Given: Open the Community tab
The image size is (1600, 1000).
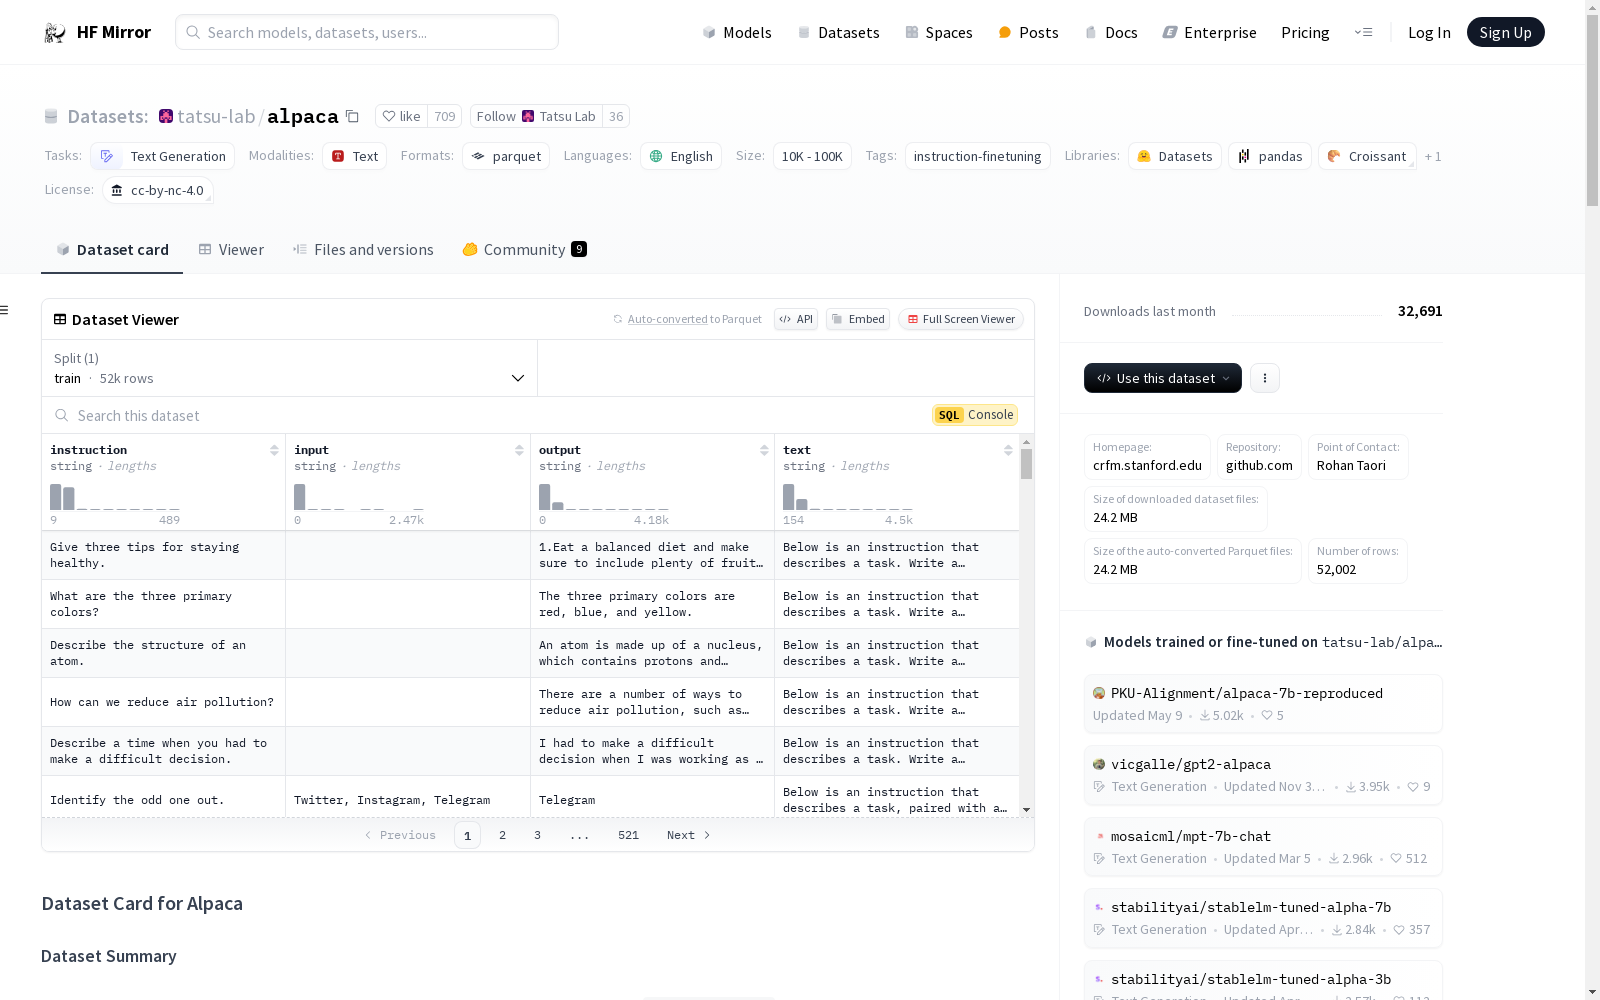Looking at the screenshot, I should pyautogui.click(x=524, y=250).
